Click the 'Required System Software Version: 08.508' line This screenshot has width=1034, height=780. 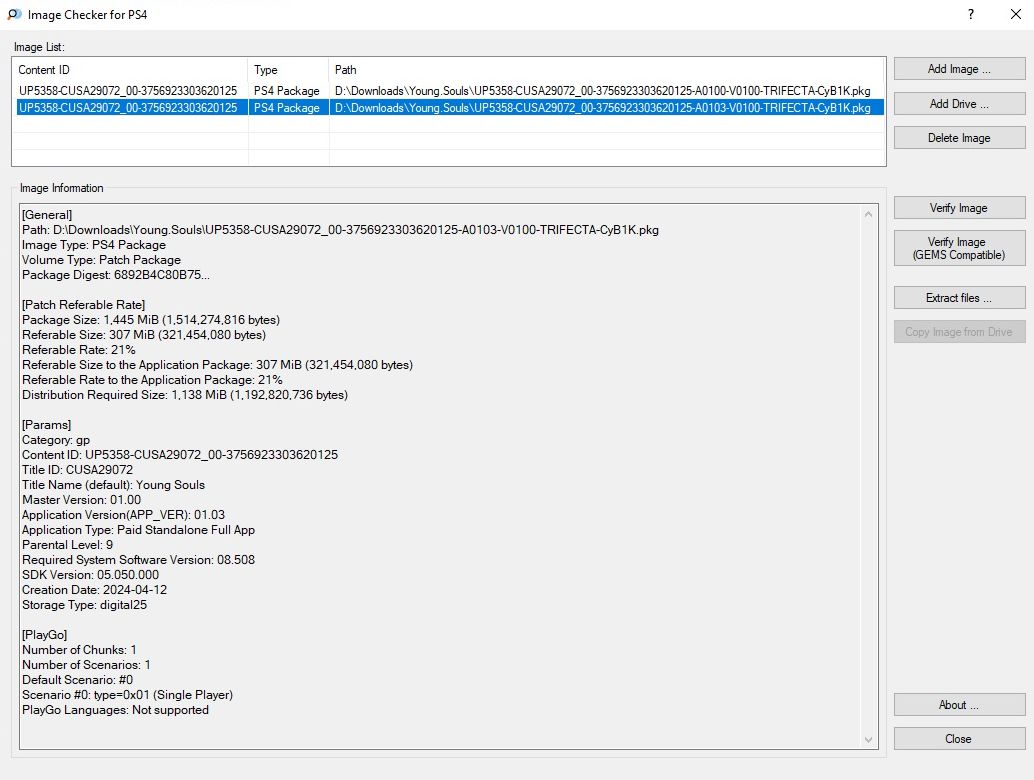tap(138, 560)
